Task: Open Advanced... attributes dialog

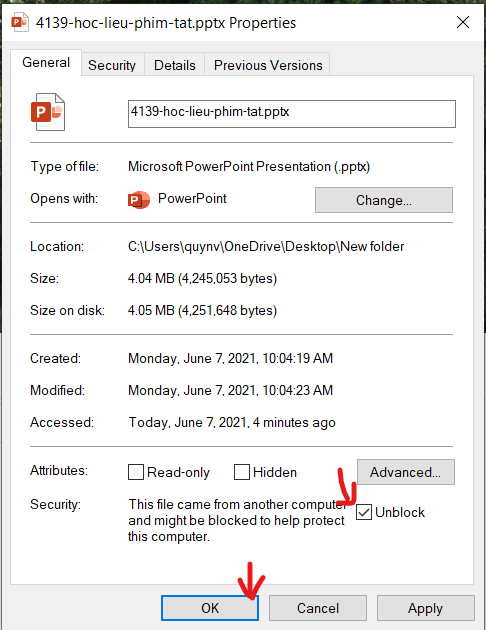Action: coord(406,472)
